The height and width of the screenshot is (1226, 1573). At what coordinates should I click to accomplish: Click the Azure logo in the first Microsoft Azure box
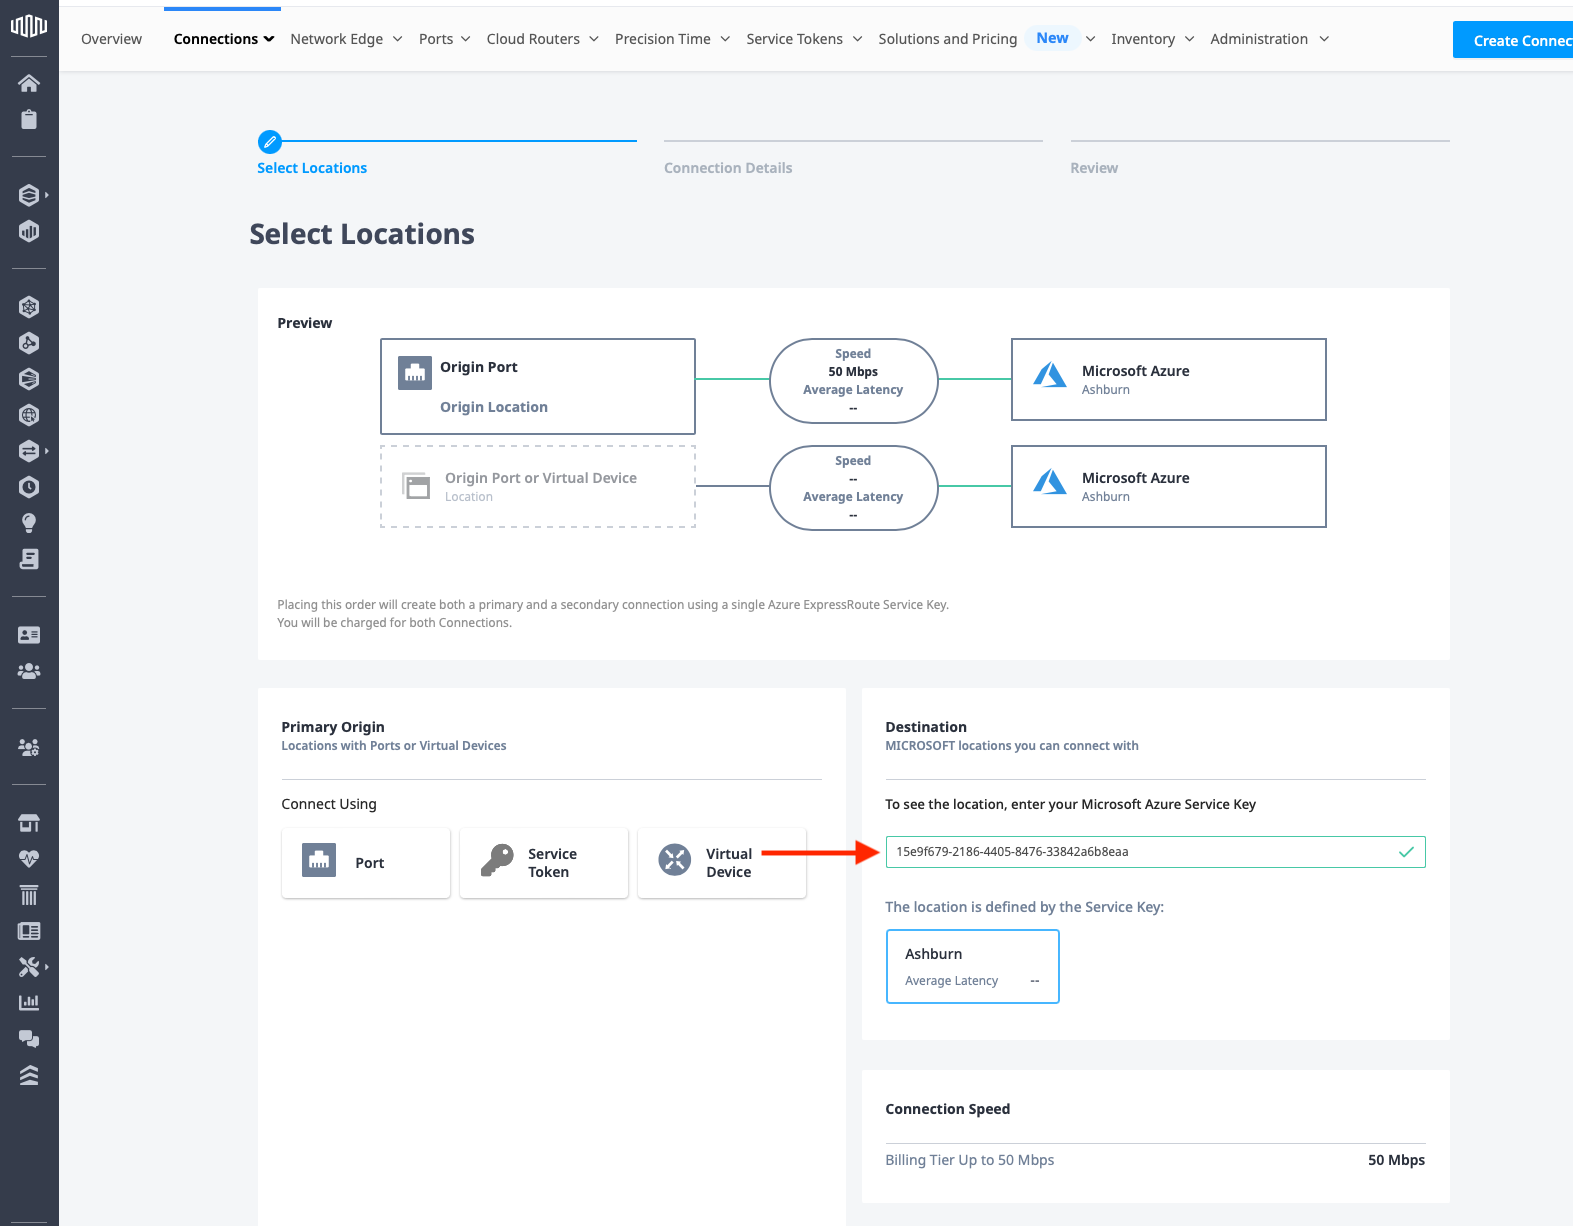coord(1049,375)
